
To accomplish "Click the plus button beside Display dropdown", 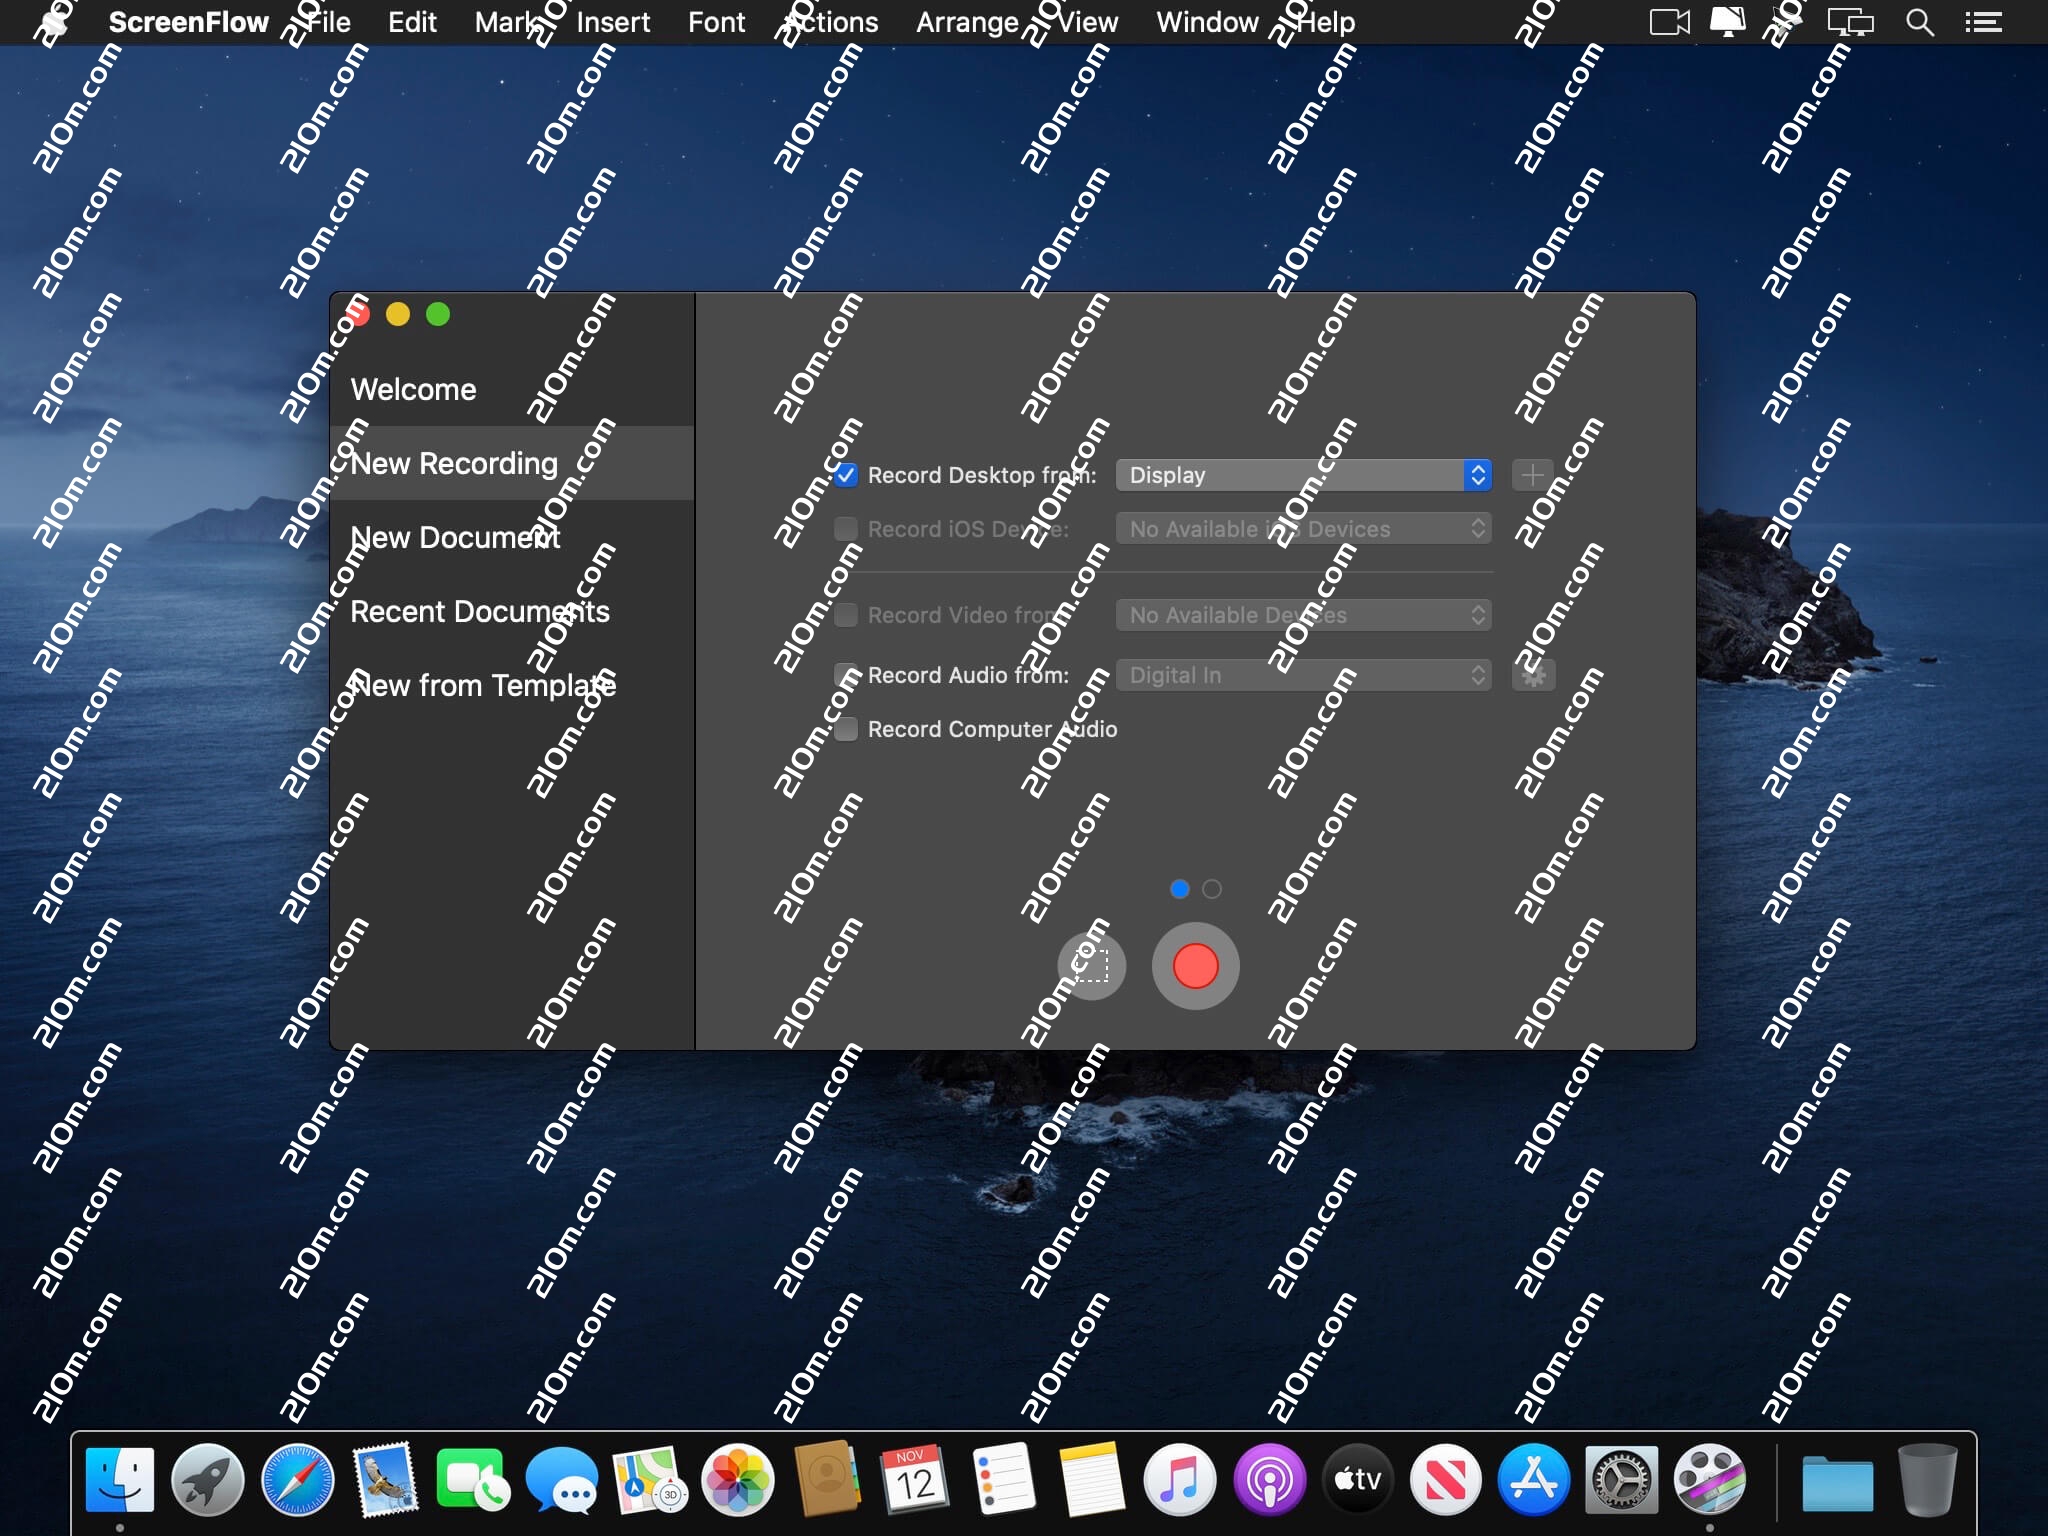I will [1532, 475].
